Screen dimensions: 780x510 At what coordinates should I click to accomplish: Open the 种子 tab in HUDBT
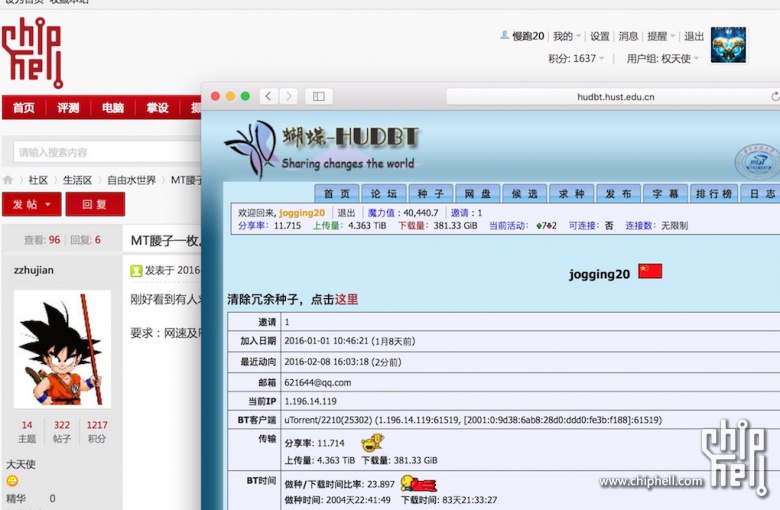click(430, 194)
